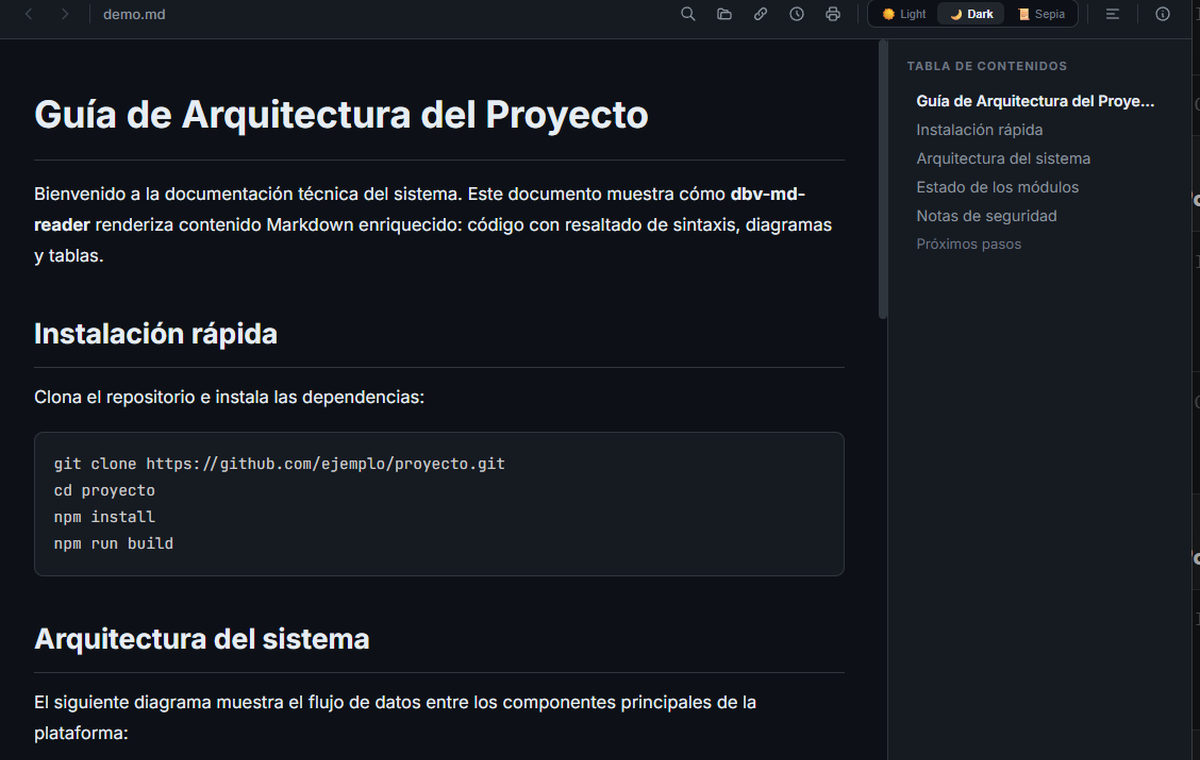Click the cd proyecto code line
The height and width of the screenshot is (760, 1200).
point(104,490)
